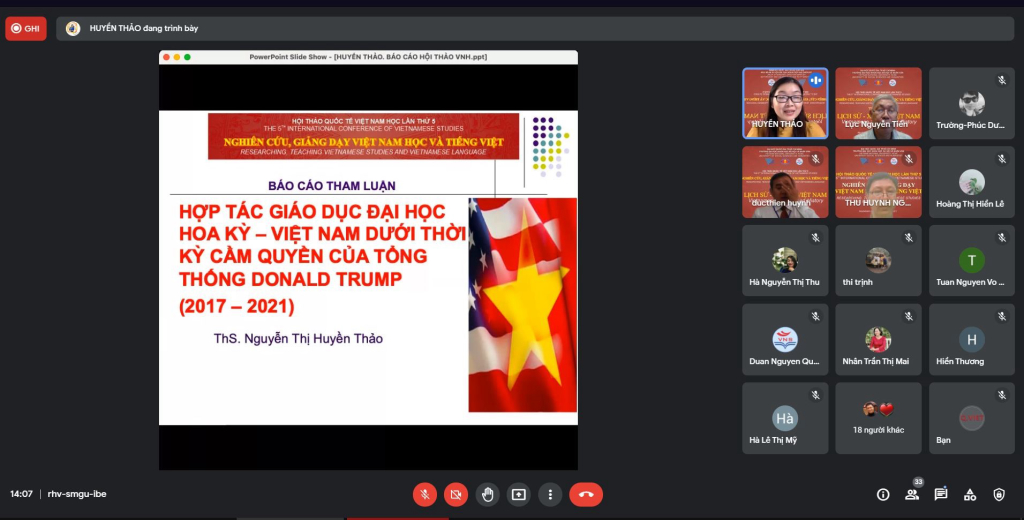The width and height of the screenshot is (1024, 520).
Task: Leave the call with red hang-up button
Action: [586, 495]
